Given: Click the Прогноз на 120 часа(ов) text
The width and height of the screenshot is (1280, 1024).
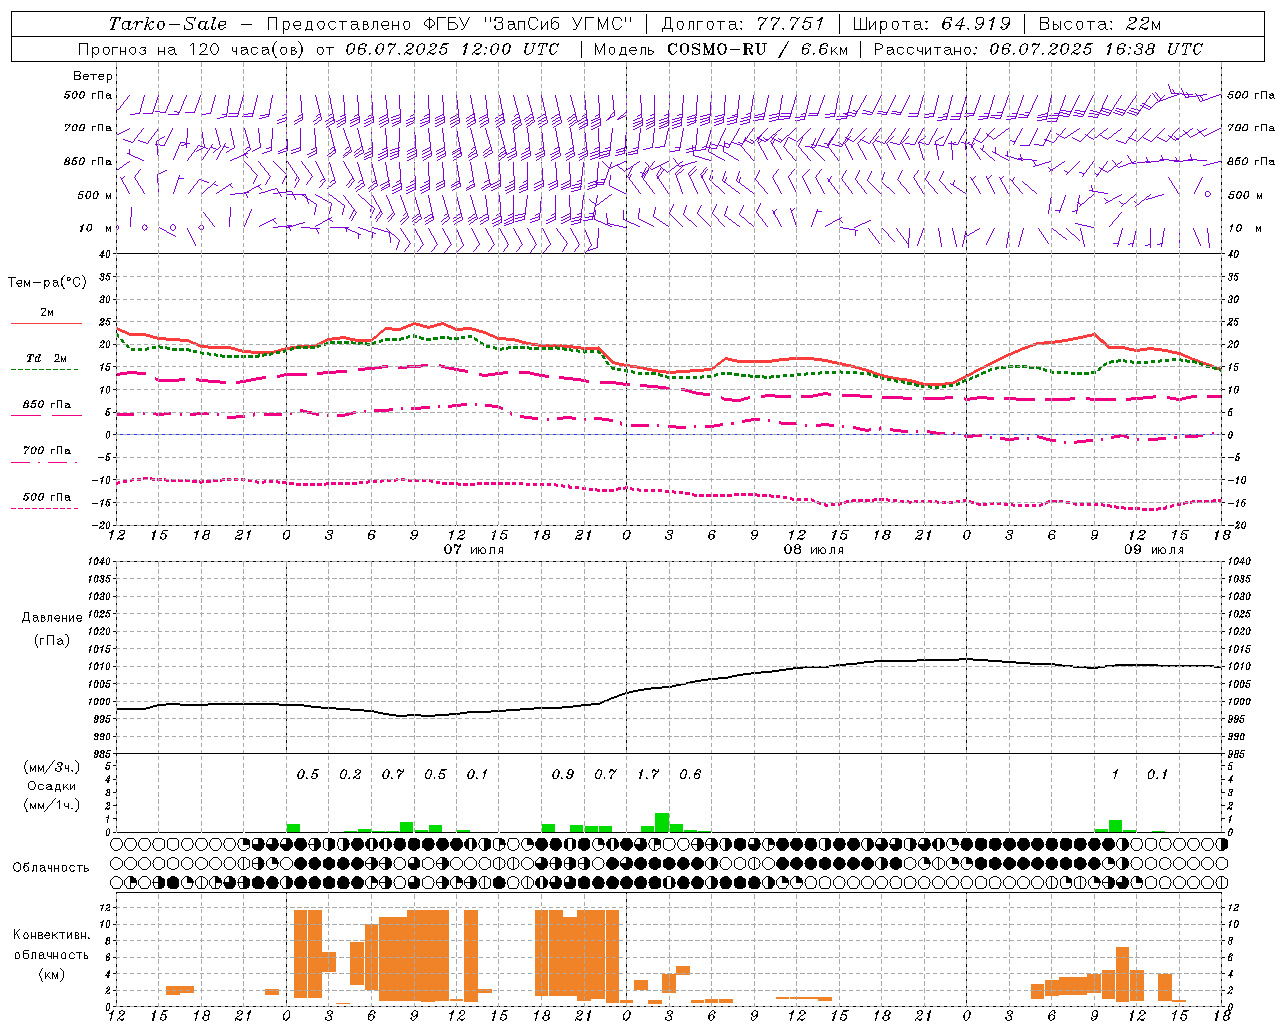Looking at the screenshot, I should [192, 49].
